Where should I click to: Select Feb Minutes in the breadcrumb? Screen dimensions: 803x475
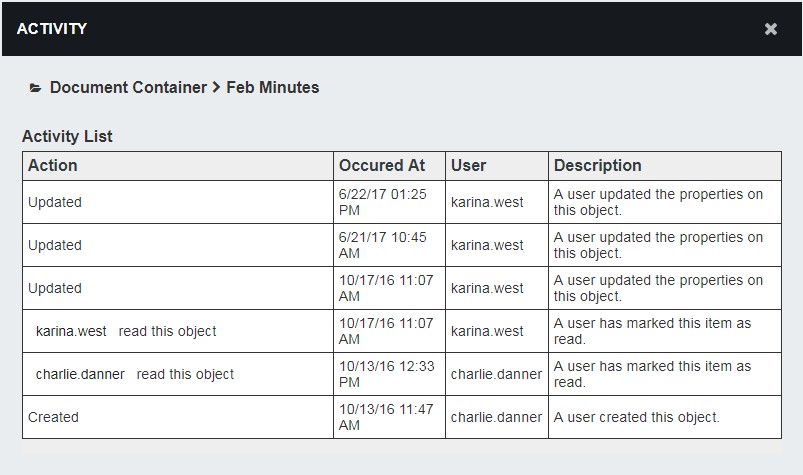[x=273, y=88]
